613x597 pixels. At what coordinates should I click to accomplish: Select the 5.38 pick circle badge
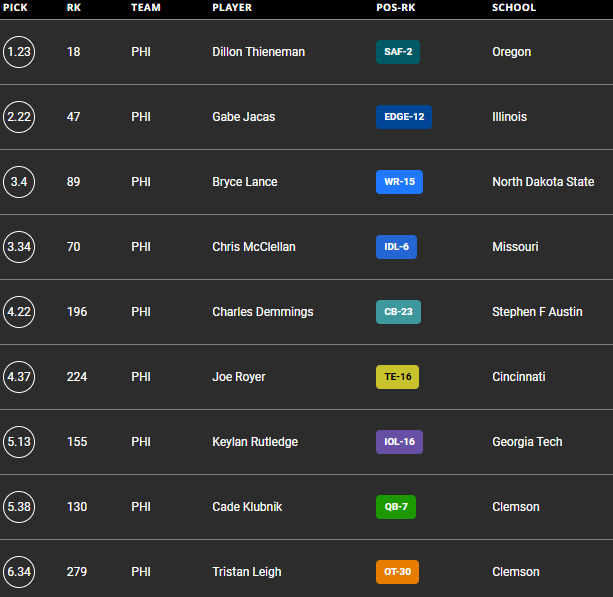coord(18,507)
